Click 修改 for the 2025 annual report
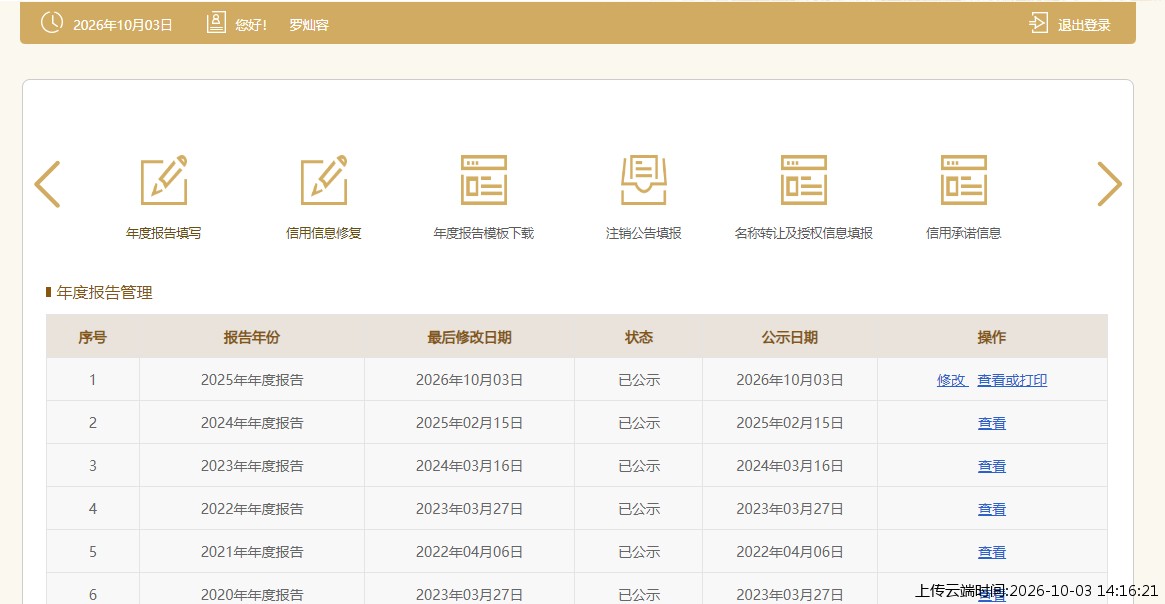Viewport: 1165px width, 604px height. [x=952, y=380]
